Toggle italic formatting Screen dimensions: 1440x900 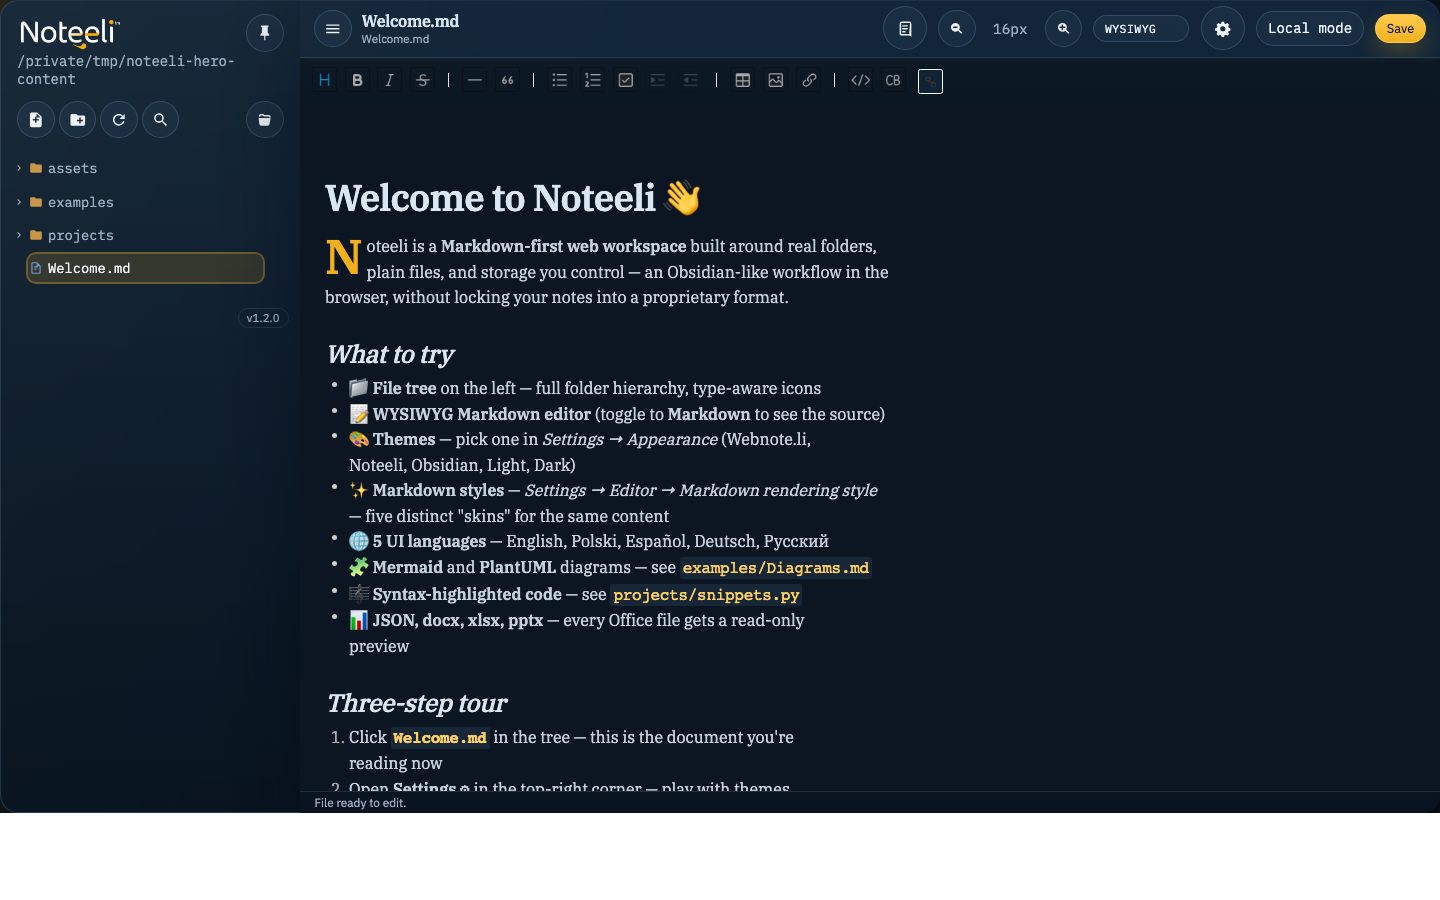(390, 81)
